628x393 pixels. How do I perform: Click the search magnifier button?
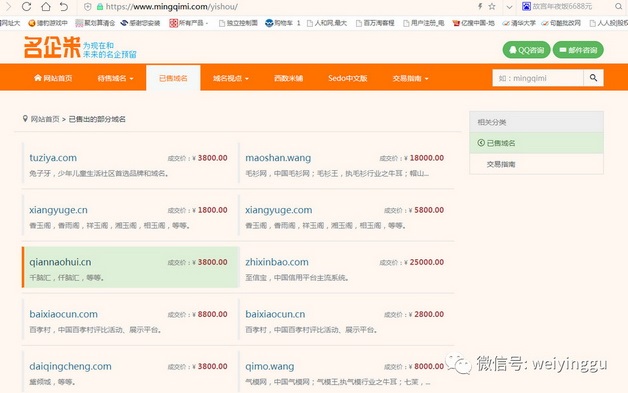tap(593, 78)
